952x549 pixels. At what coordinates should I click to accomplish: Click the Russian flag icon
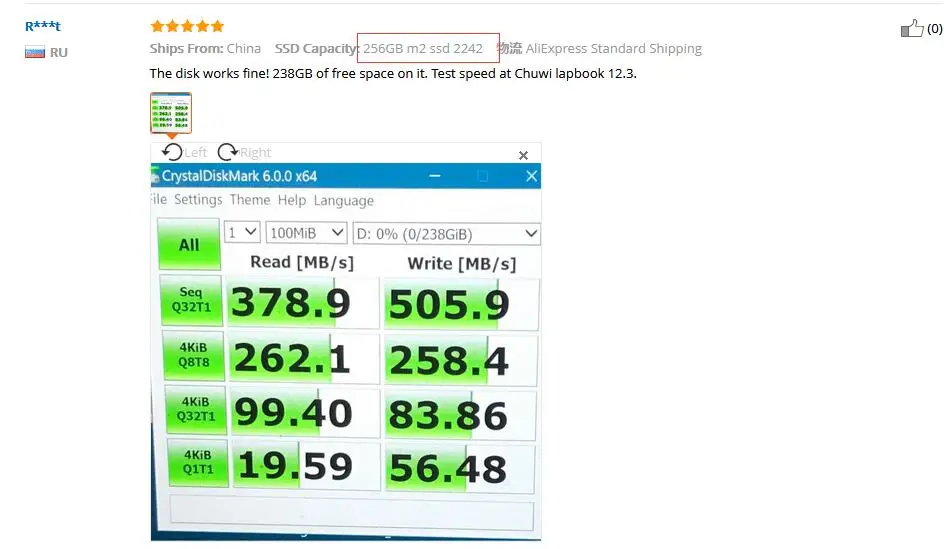point(35,52)
